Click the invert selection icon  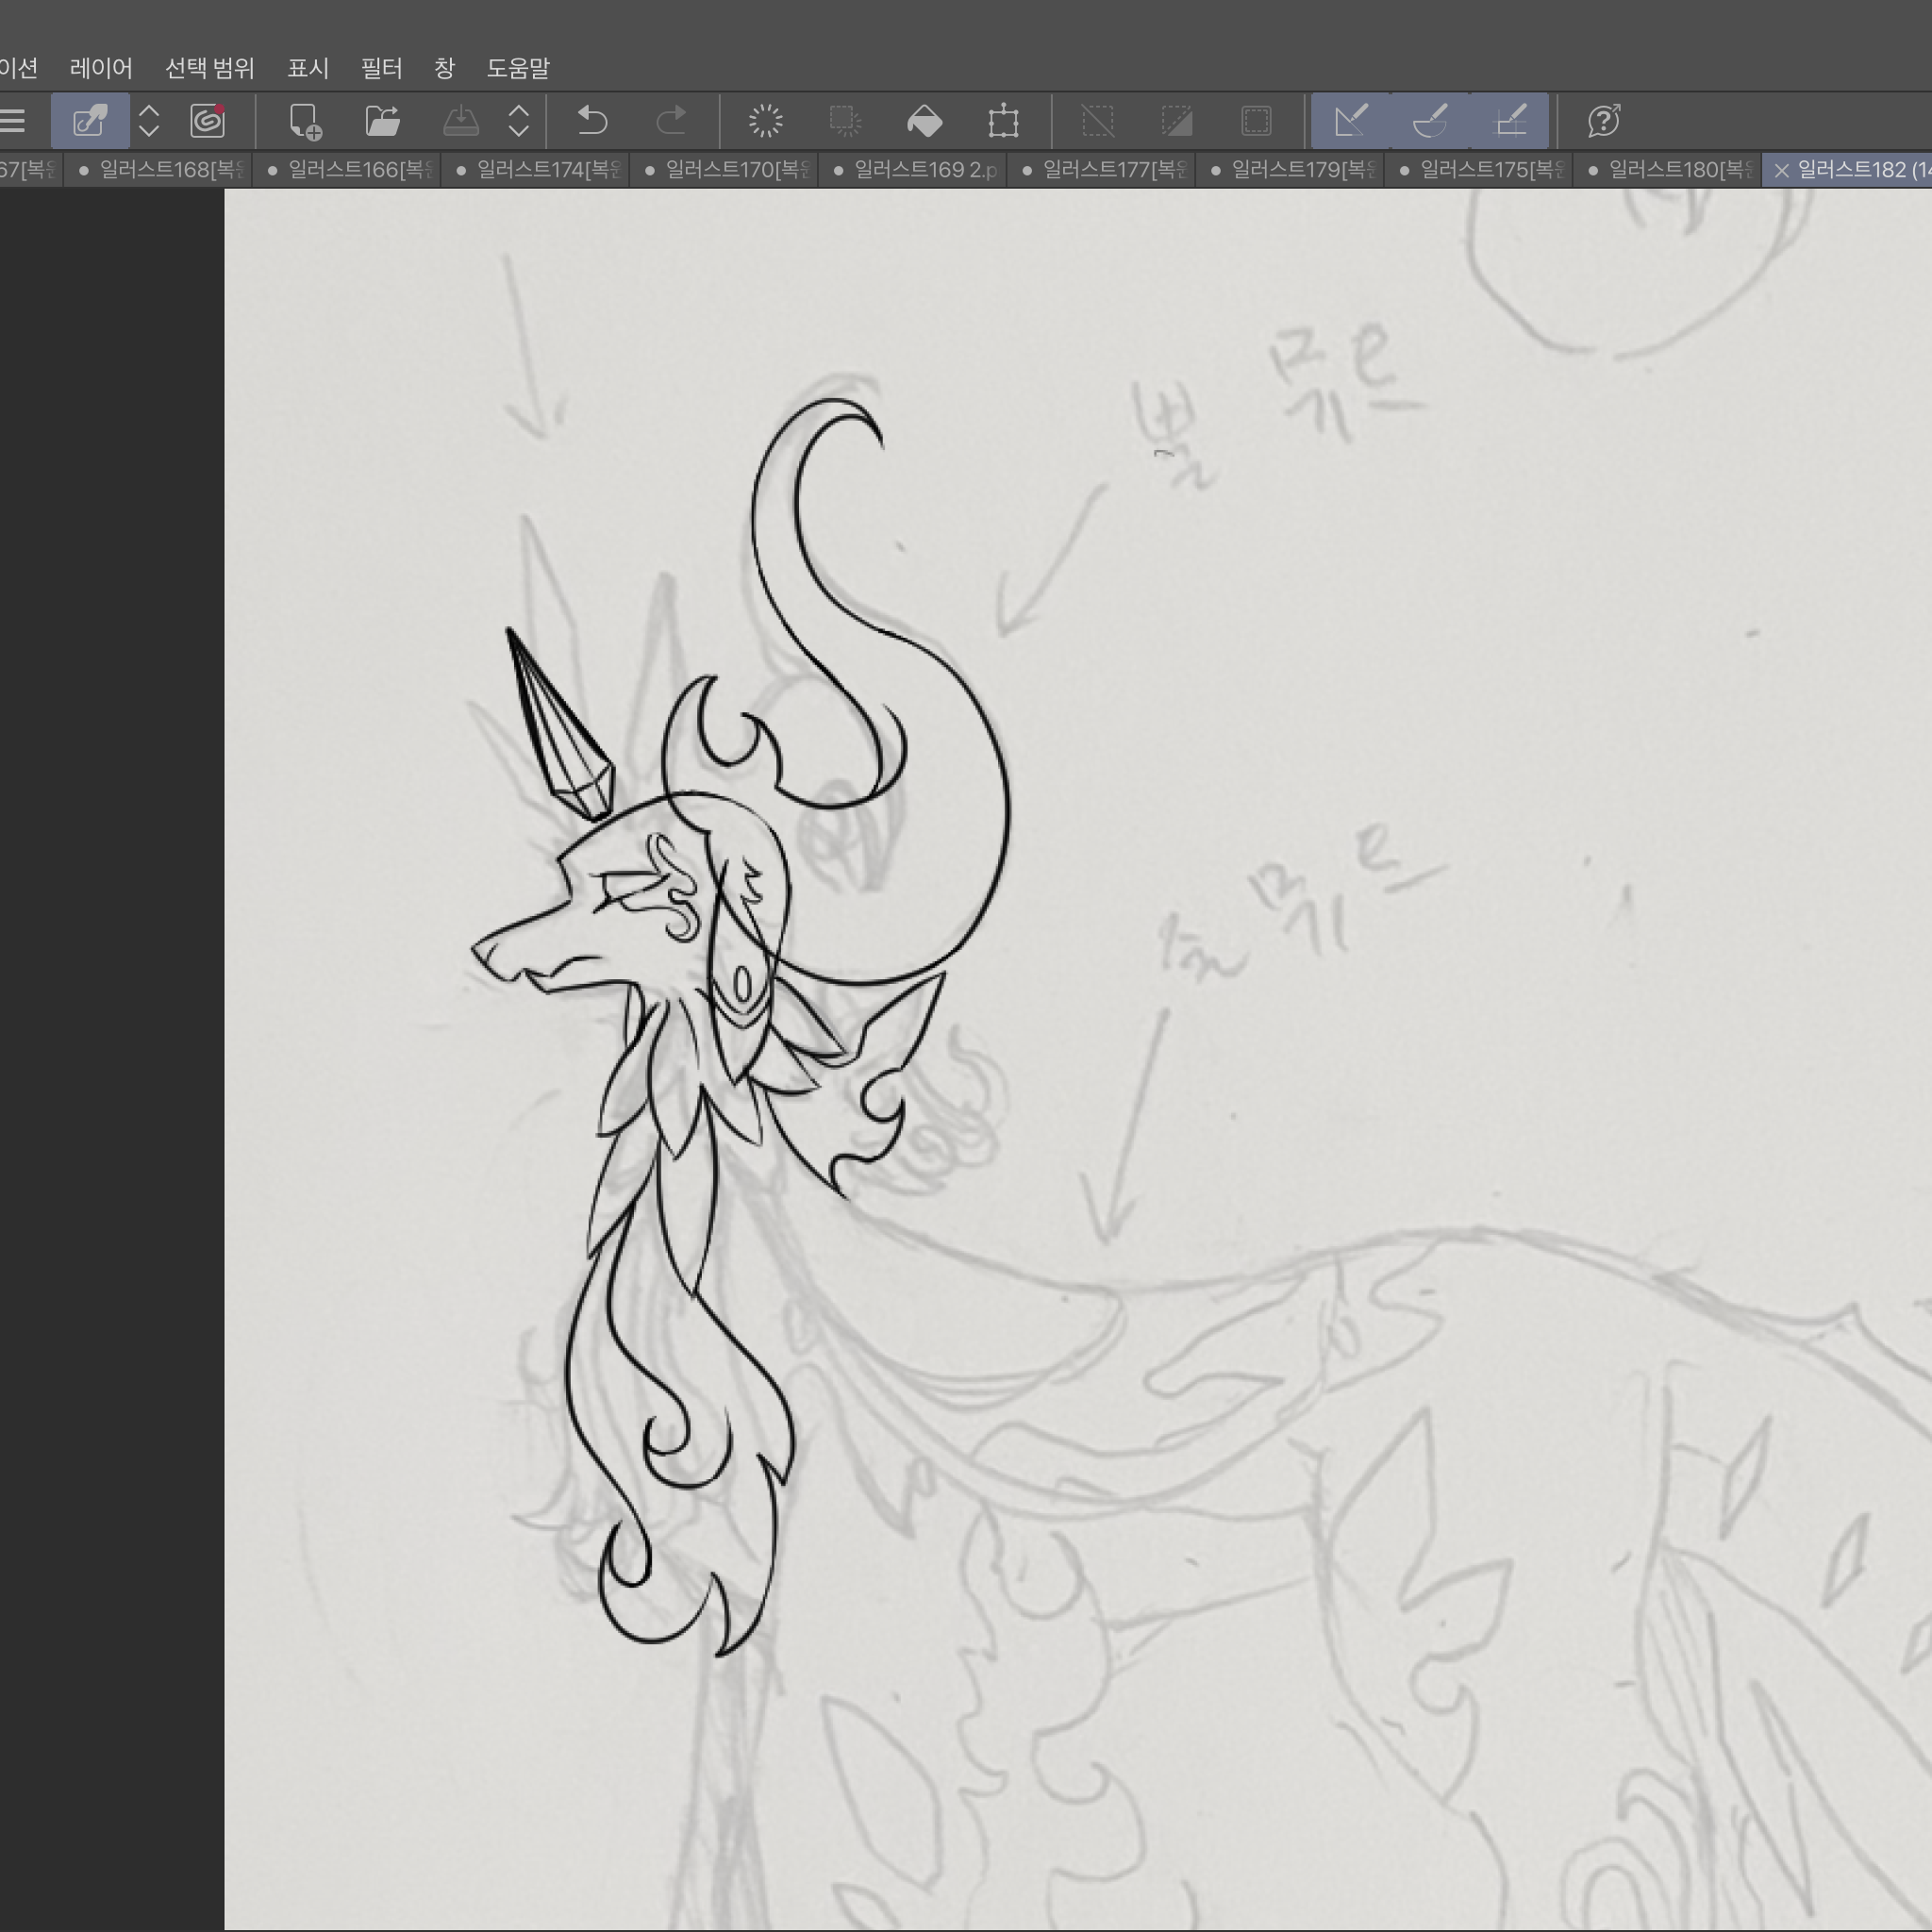click(1176, 121)
